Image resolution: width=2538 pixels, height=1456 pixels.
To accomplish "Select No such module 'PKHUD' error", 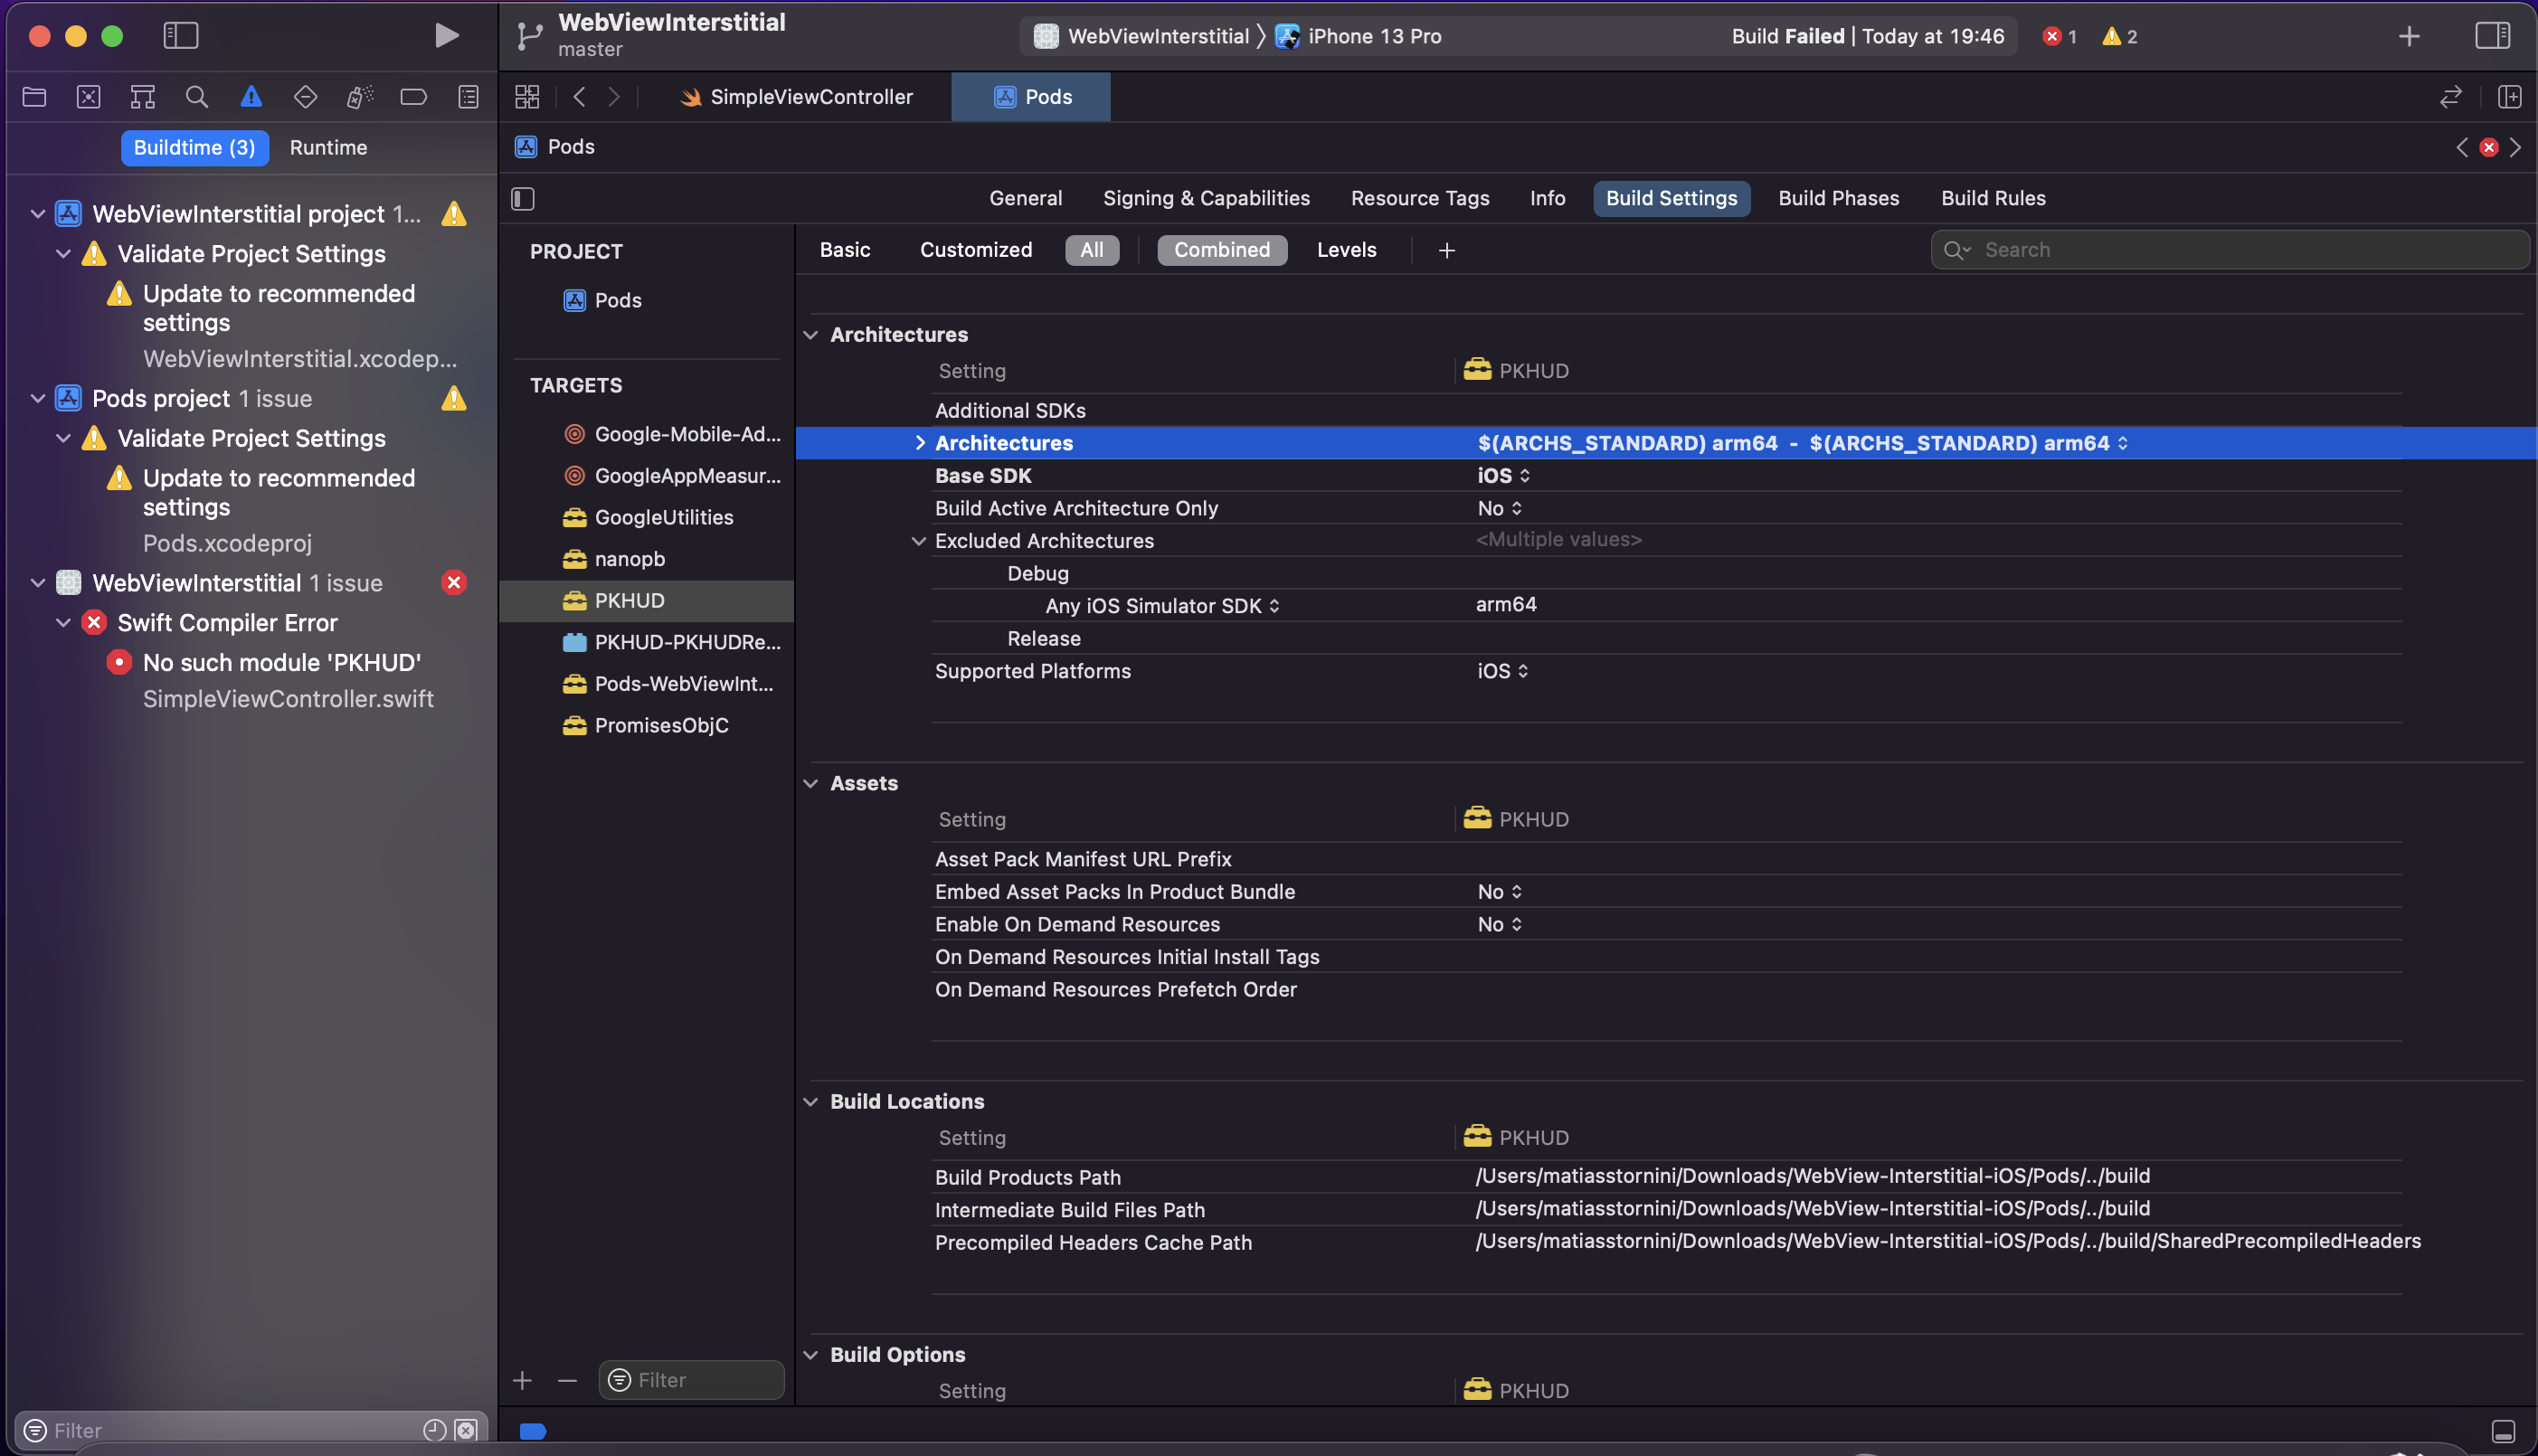I will pos(281,663).
